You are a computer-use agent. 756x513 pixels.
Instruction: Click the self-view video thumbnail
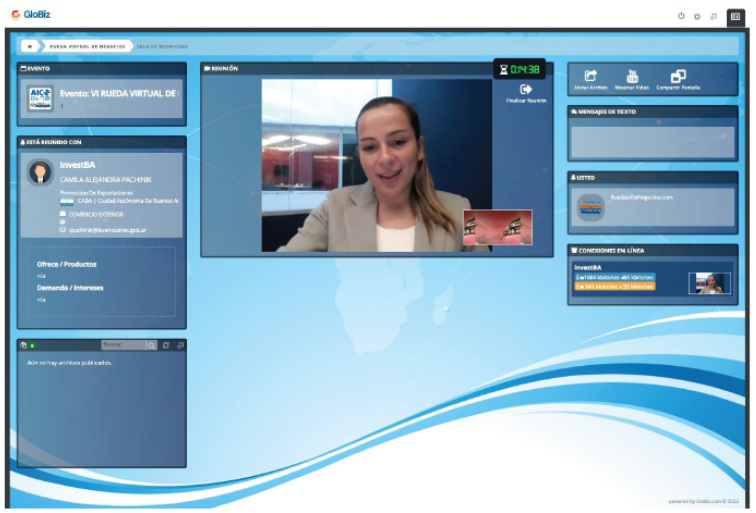point(497,227)
